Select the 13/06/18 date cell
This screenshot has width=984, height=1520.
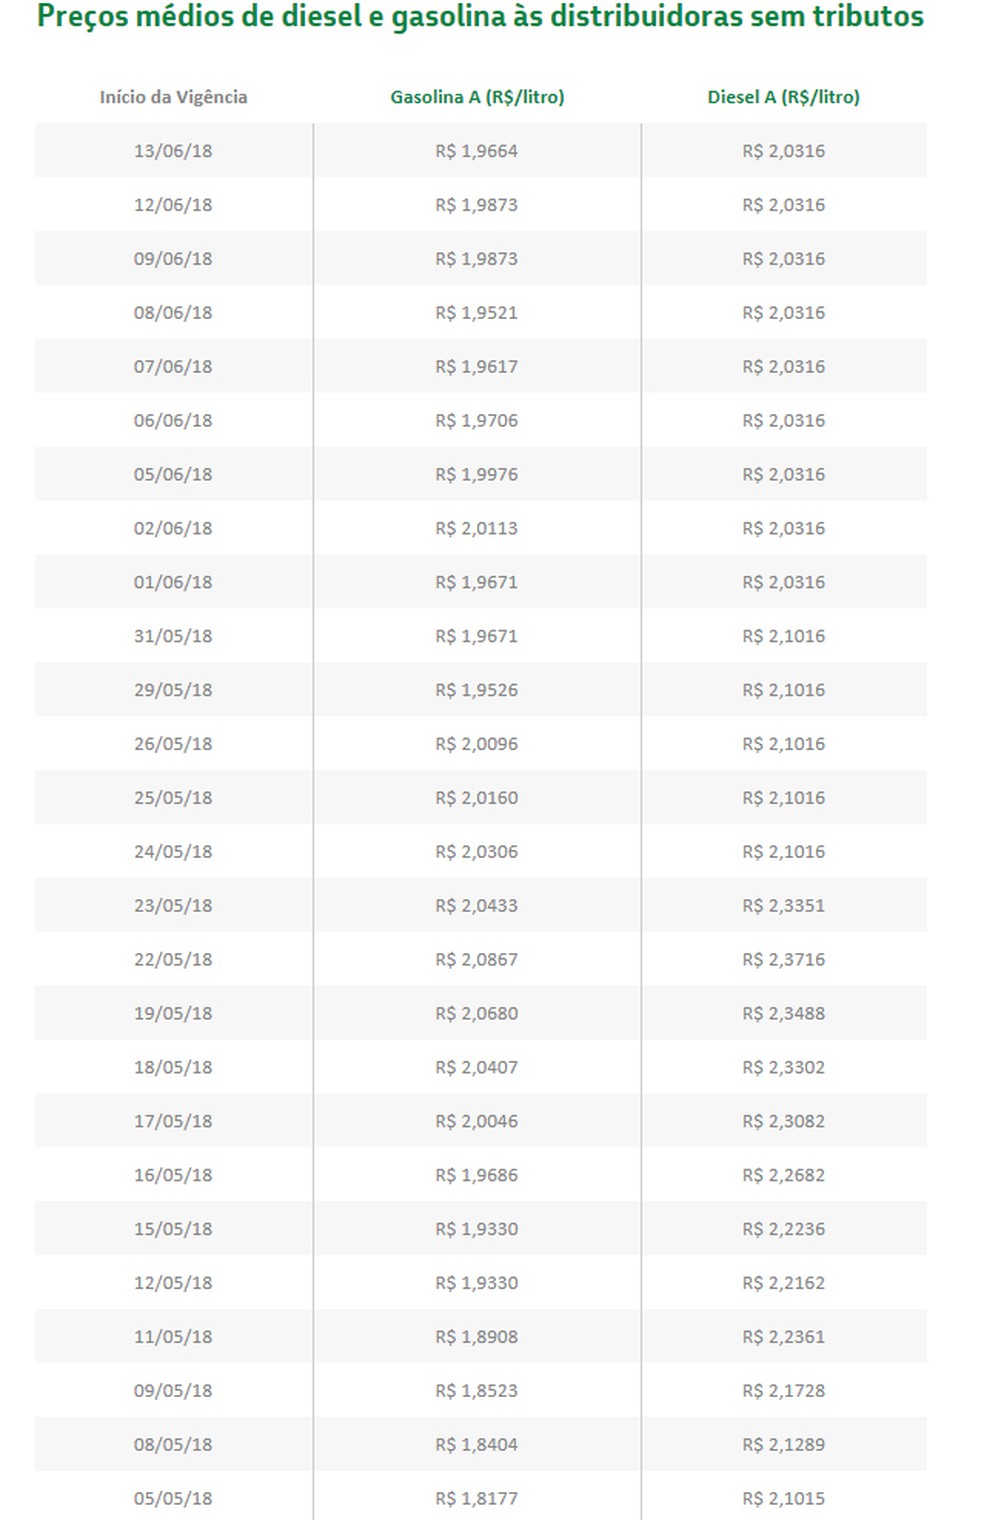(x=173, y=151)
